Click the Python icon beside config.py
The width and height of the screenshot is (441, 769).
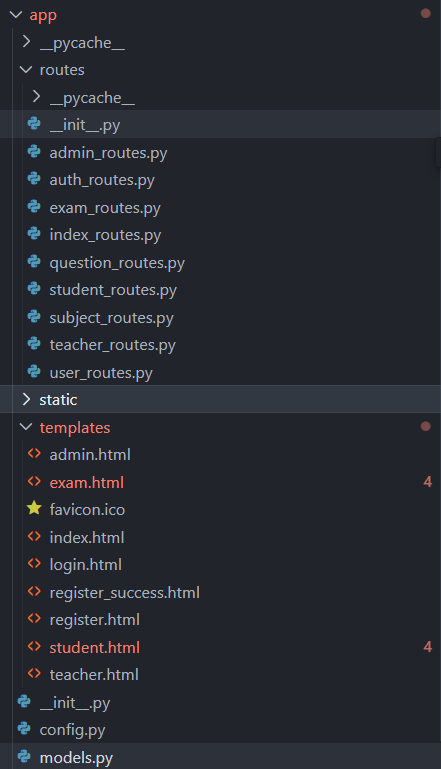pos(24,729)
